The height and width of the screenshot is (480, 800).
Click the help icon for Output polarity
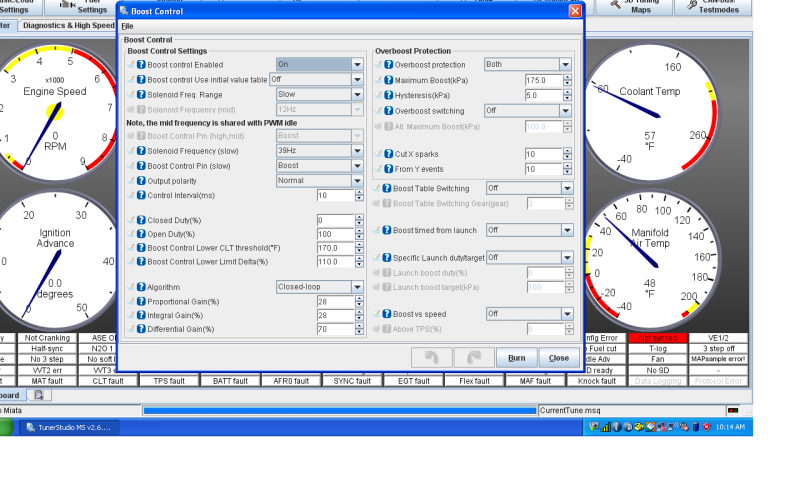pos(141,181)
